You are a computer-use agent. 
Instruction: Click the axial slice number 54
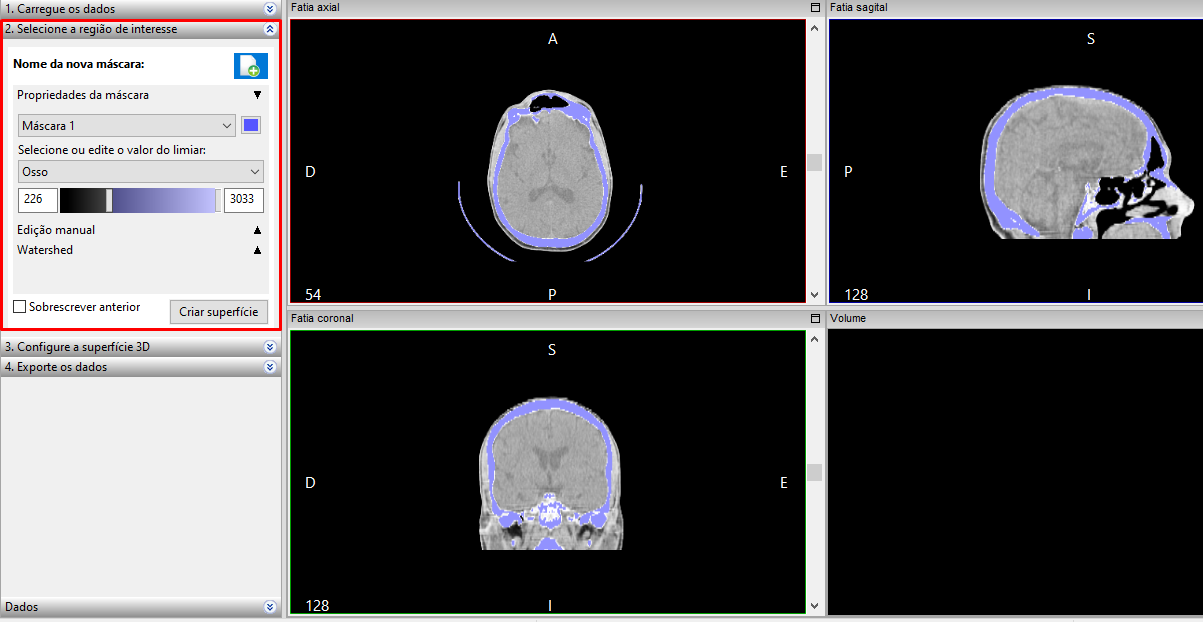pyautogui.click(x=313, y=294)
